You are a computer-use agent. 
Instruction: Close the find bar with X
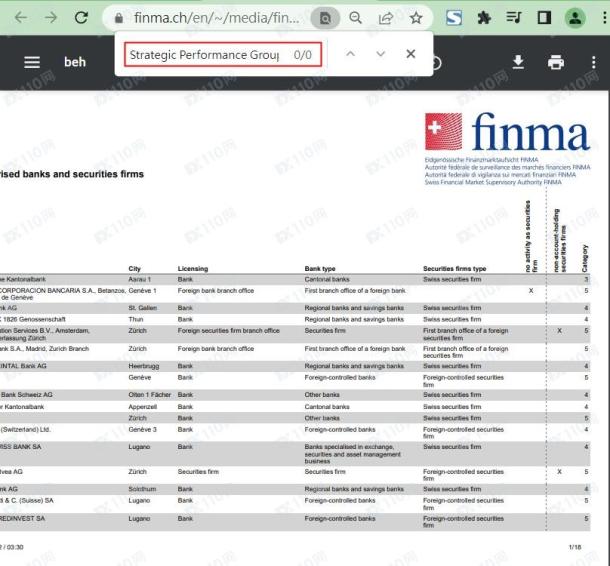[x=411, y=54]
